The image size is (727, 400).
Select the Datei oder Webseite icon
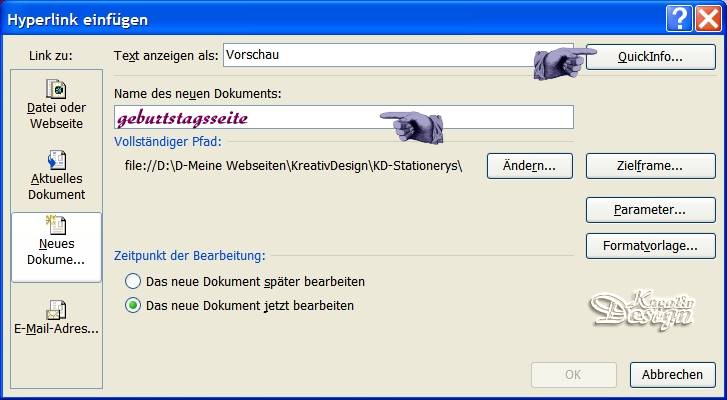point(57,89)
